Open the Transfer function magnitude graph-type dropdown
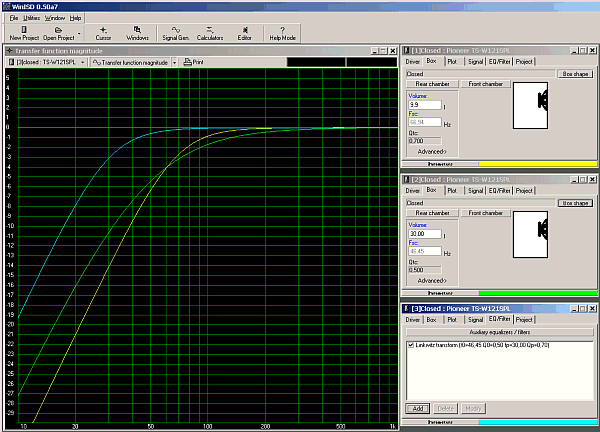Viewport: 600px width, 432px height. 175,62
